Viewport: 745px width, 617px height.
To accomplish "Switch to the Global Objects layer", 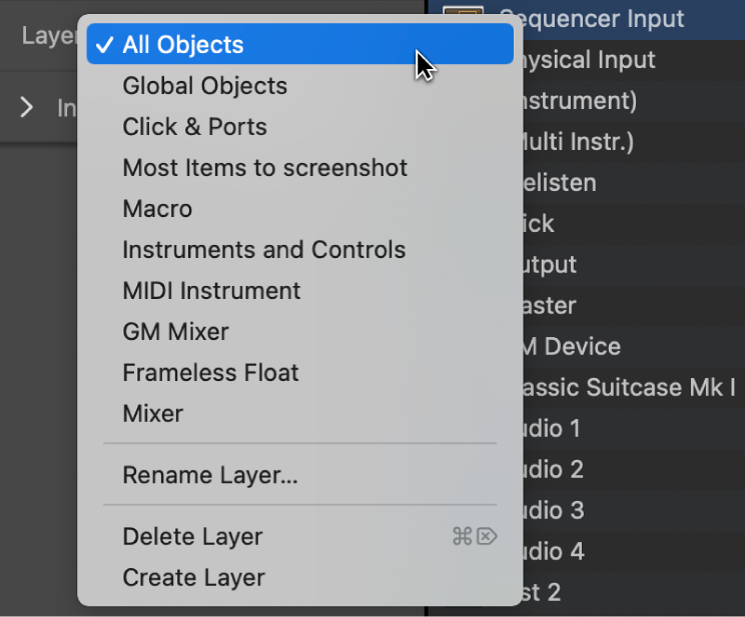I will point(204,86).
